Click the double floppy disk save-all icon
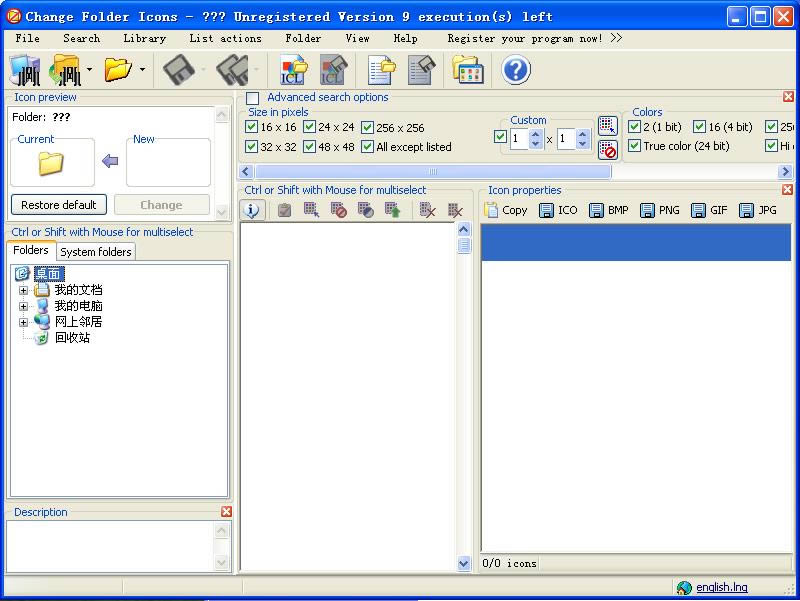This screenshot has height=601, width=800. click(x=232, y=70)
